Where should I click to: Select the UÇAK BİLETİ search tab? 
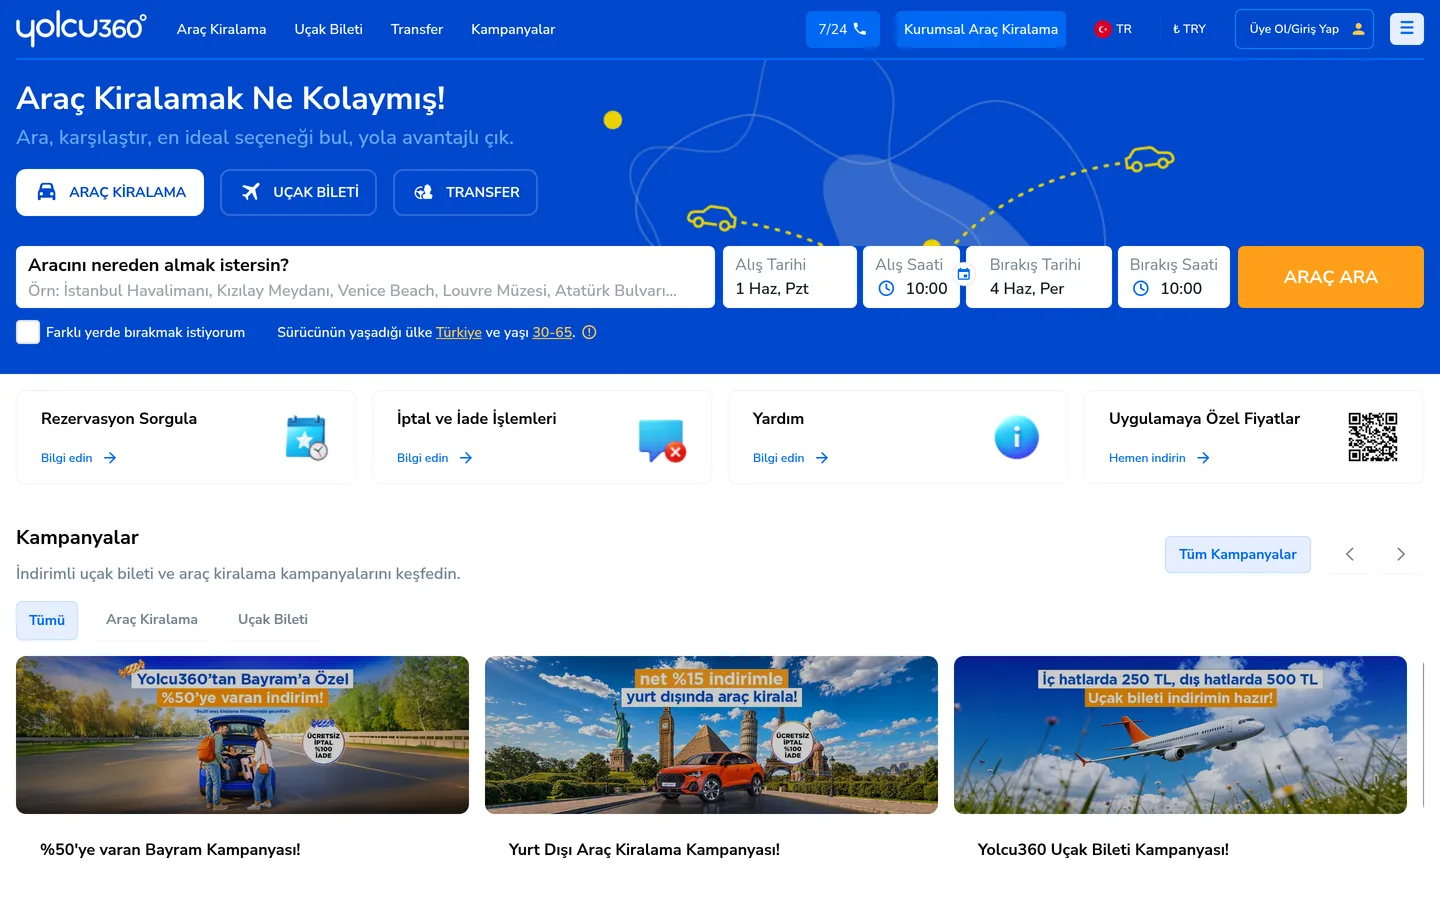(298, 192)
